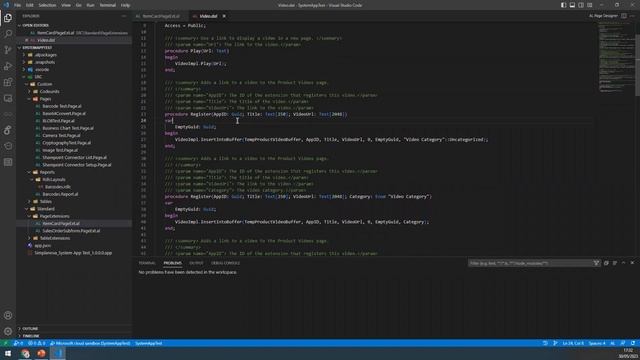Click the remote window indicator in the status bar
Viewport: 640px width, 360px height.
pyautogui.click(x=5, y=343)
